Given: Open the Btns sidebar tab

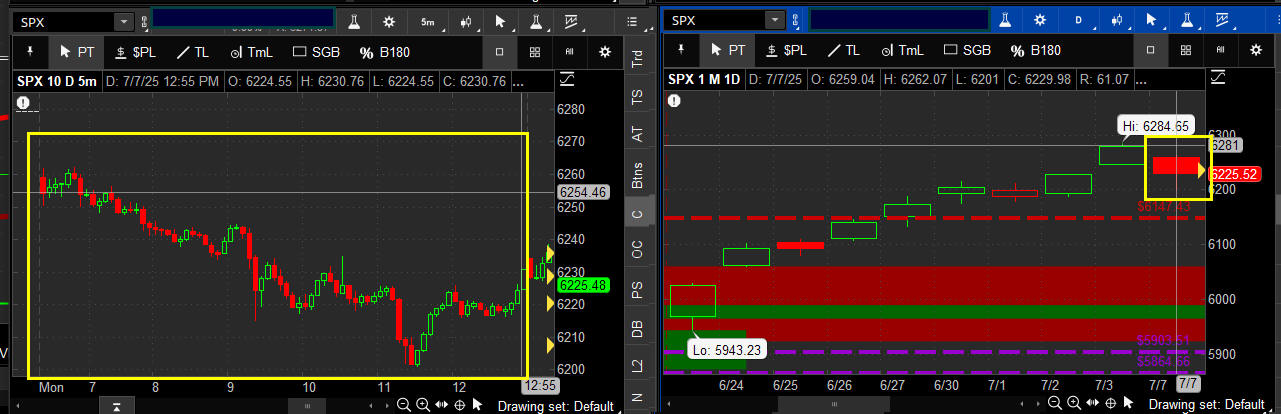Looking at the screenshot, I should (x=637, y=175).
